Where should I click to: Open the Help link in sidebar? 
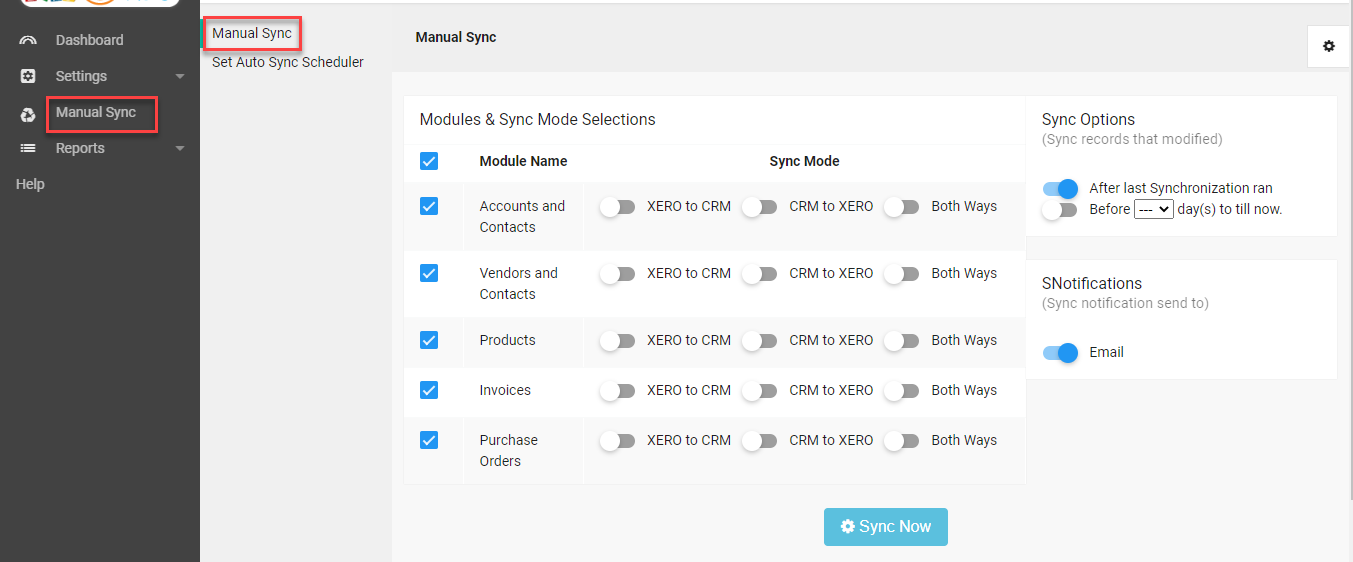[30, 184]
